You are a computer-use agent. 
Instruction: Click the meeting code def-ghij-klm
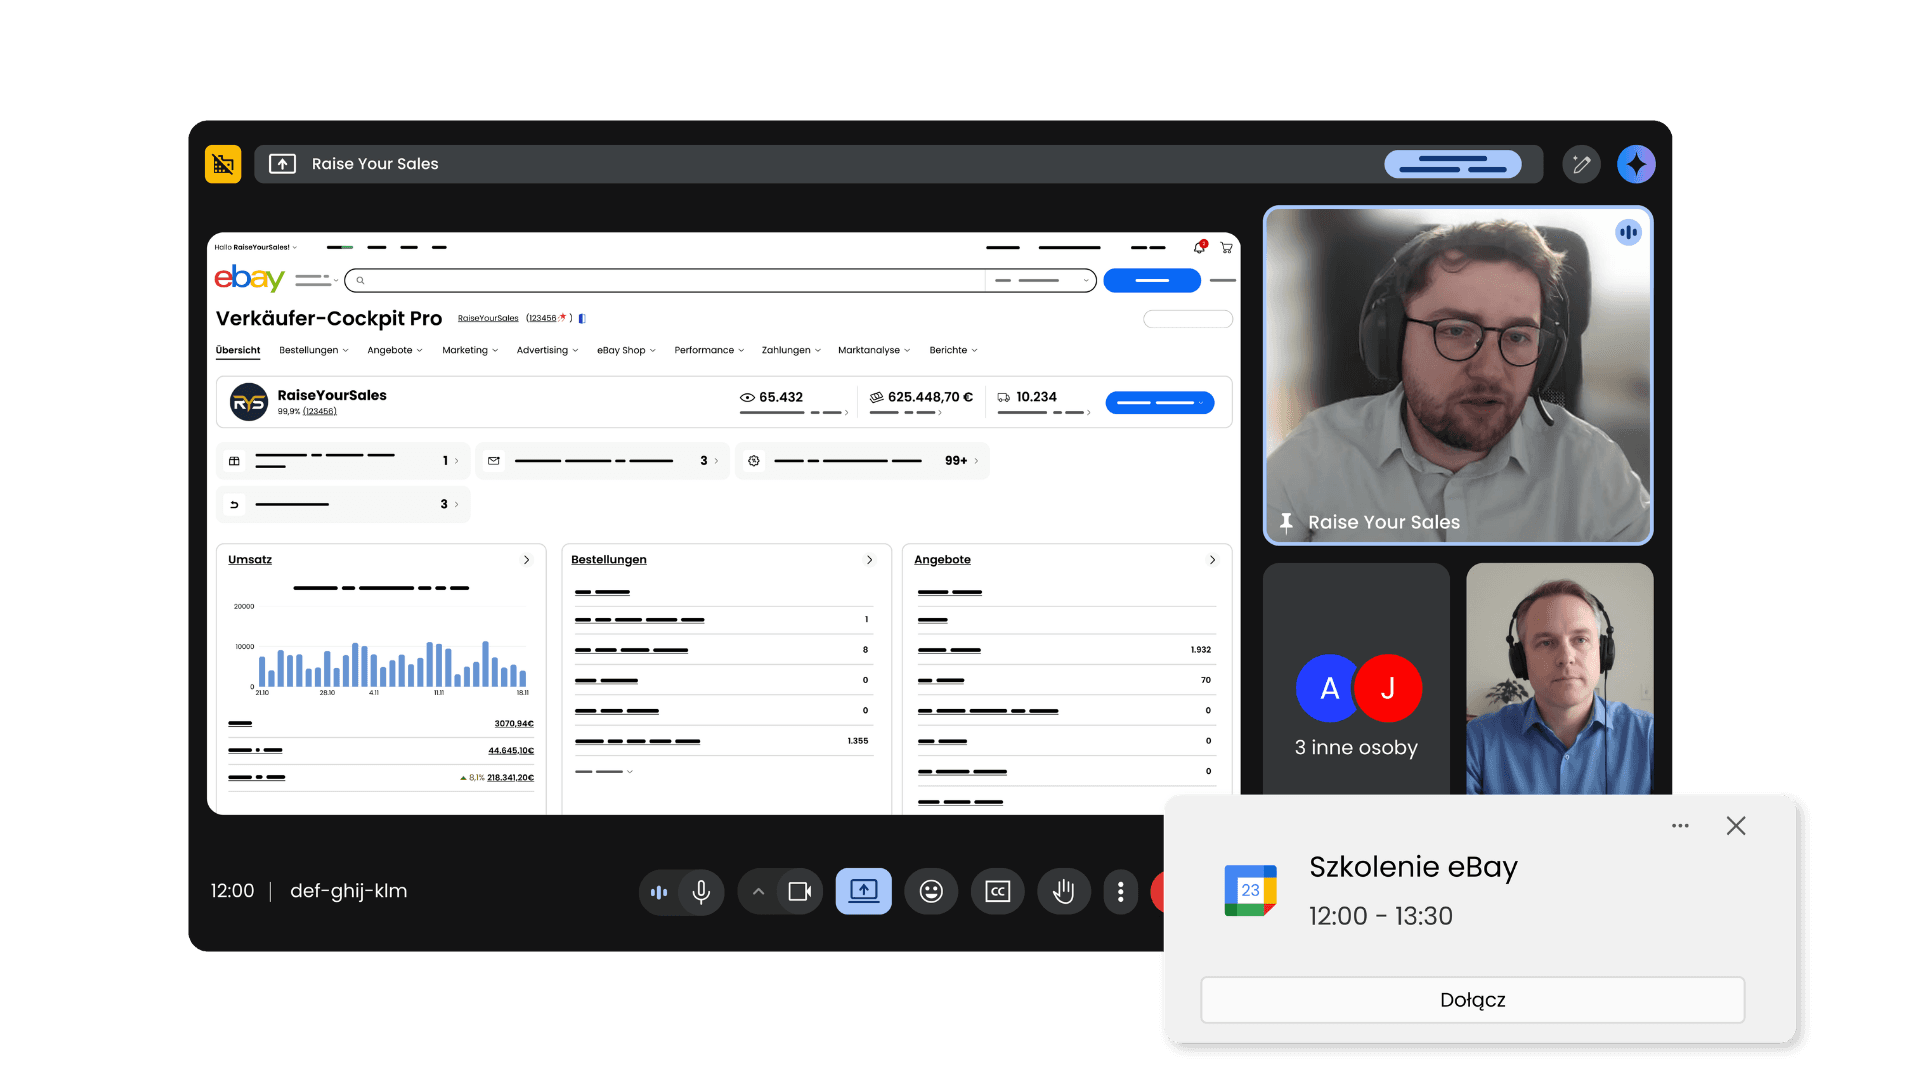click(x=348, y=891)
